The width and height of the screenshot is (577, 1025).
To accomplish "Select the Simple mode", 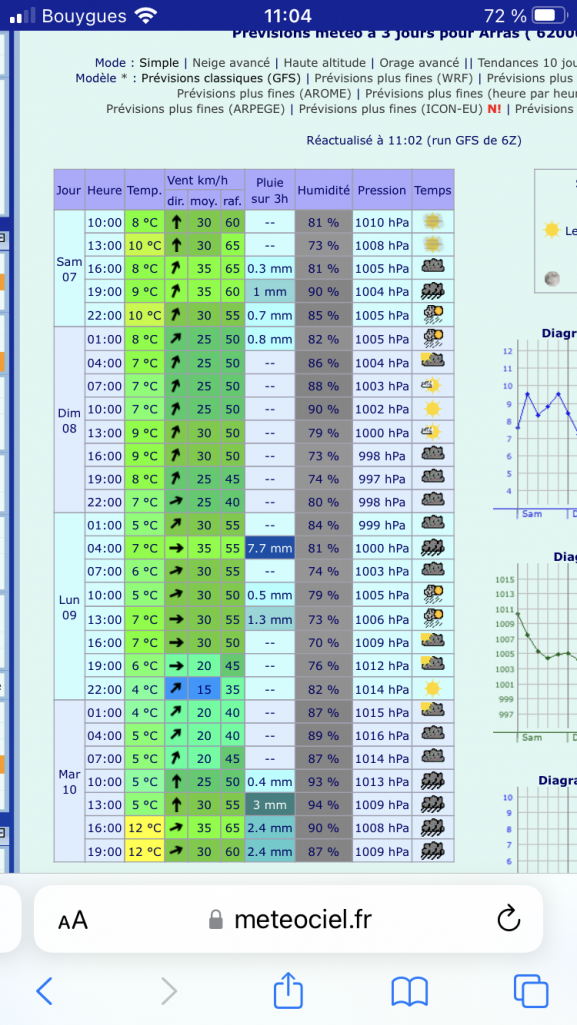I will [159, 63].
